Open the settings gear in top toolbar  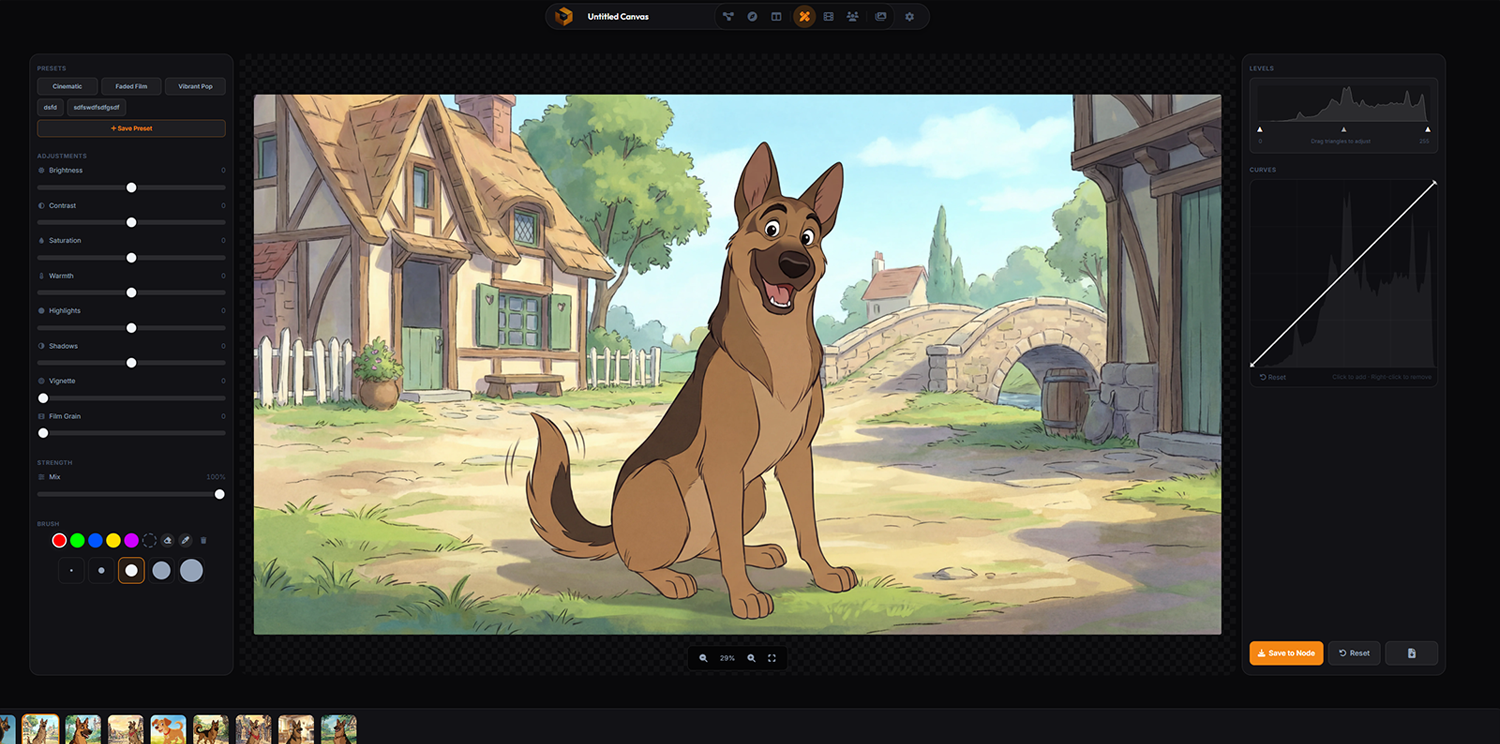(x=909, y=16)
